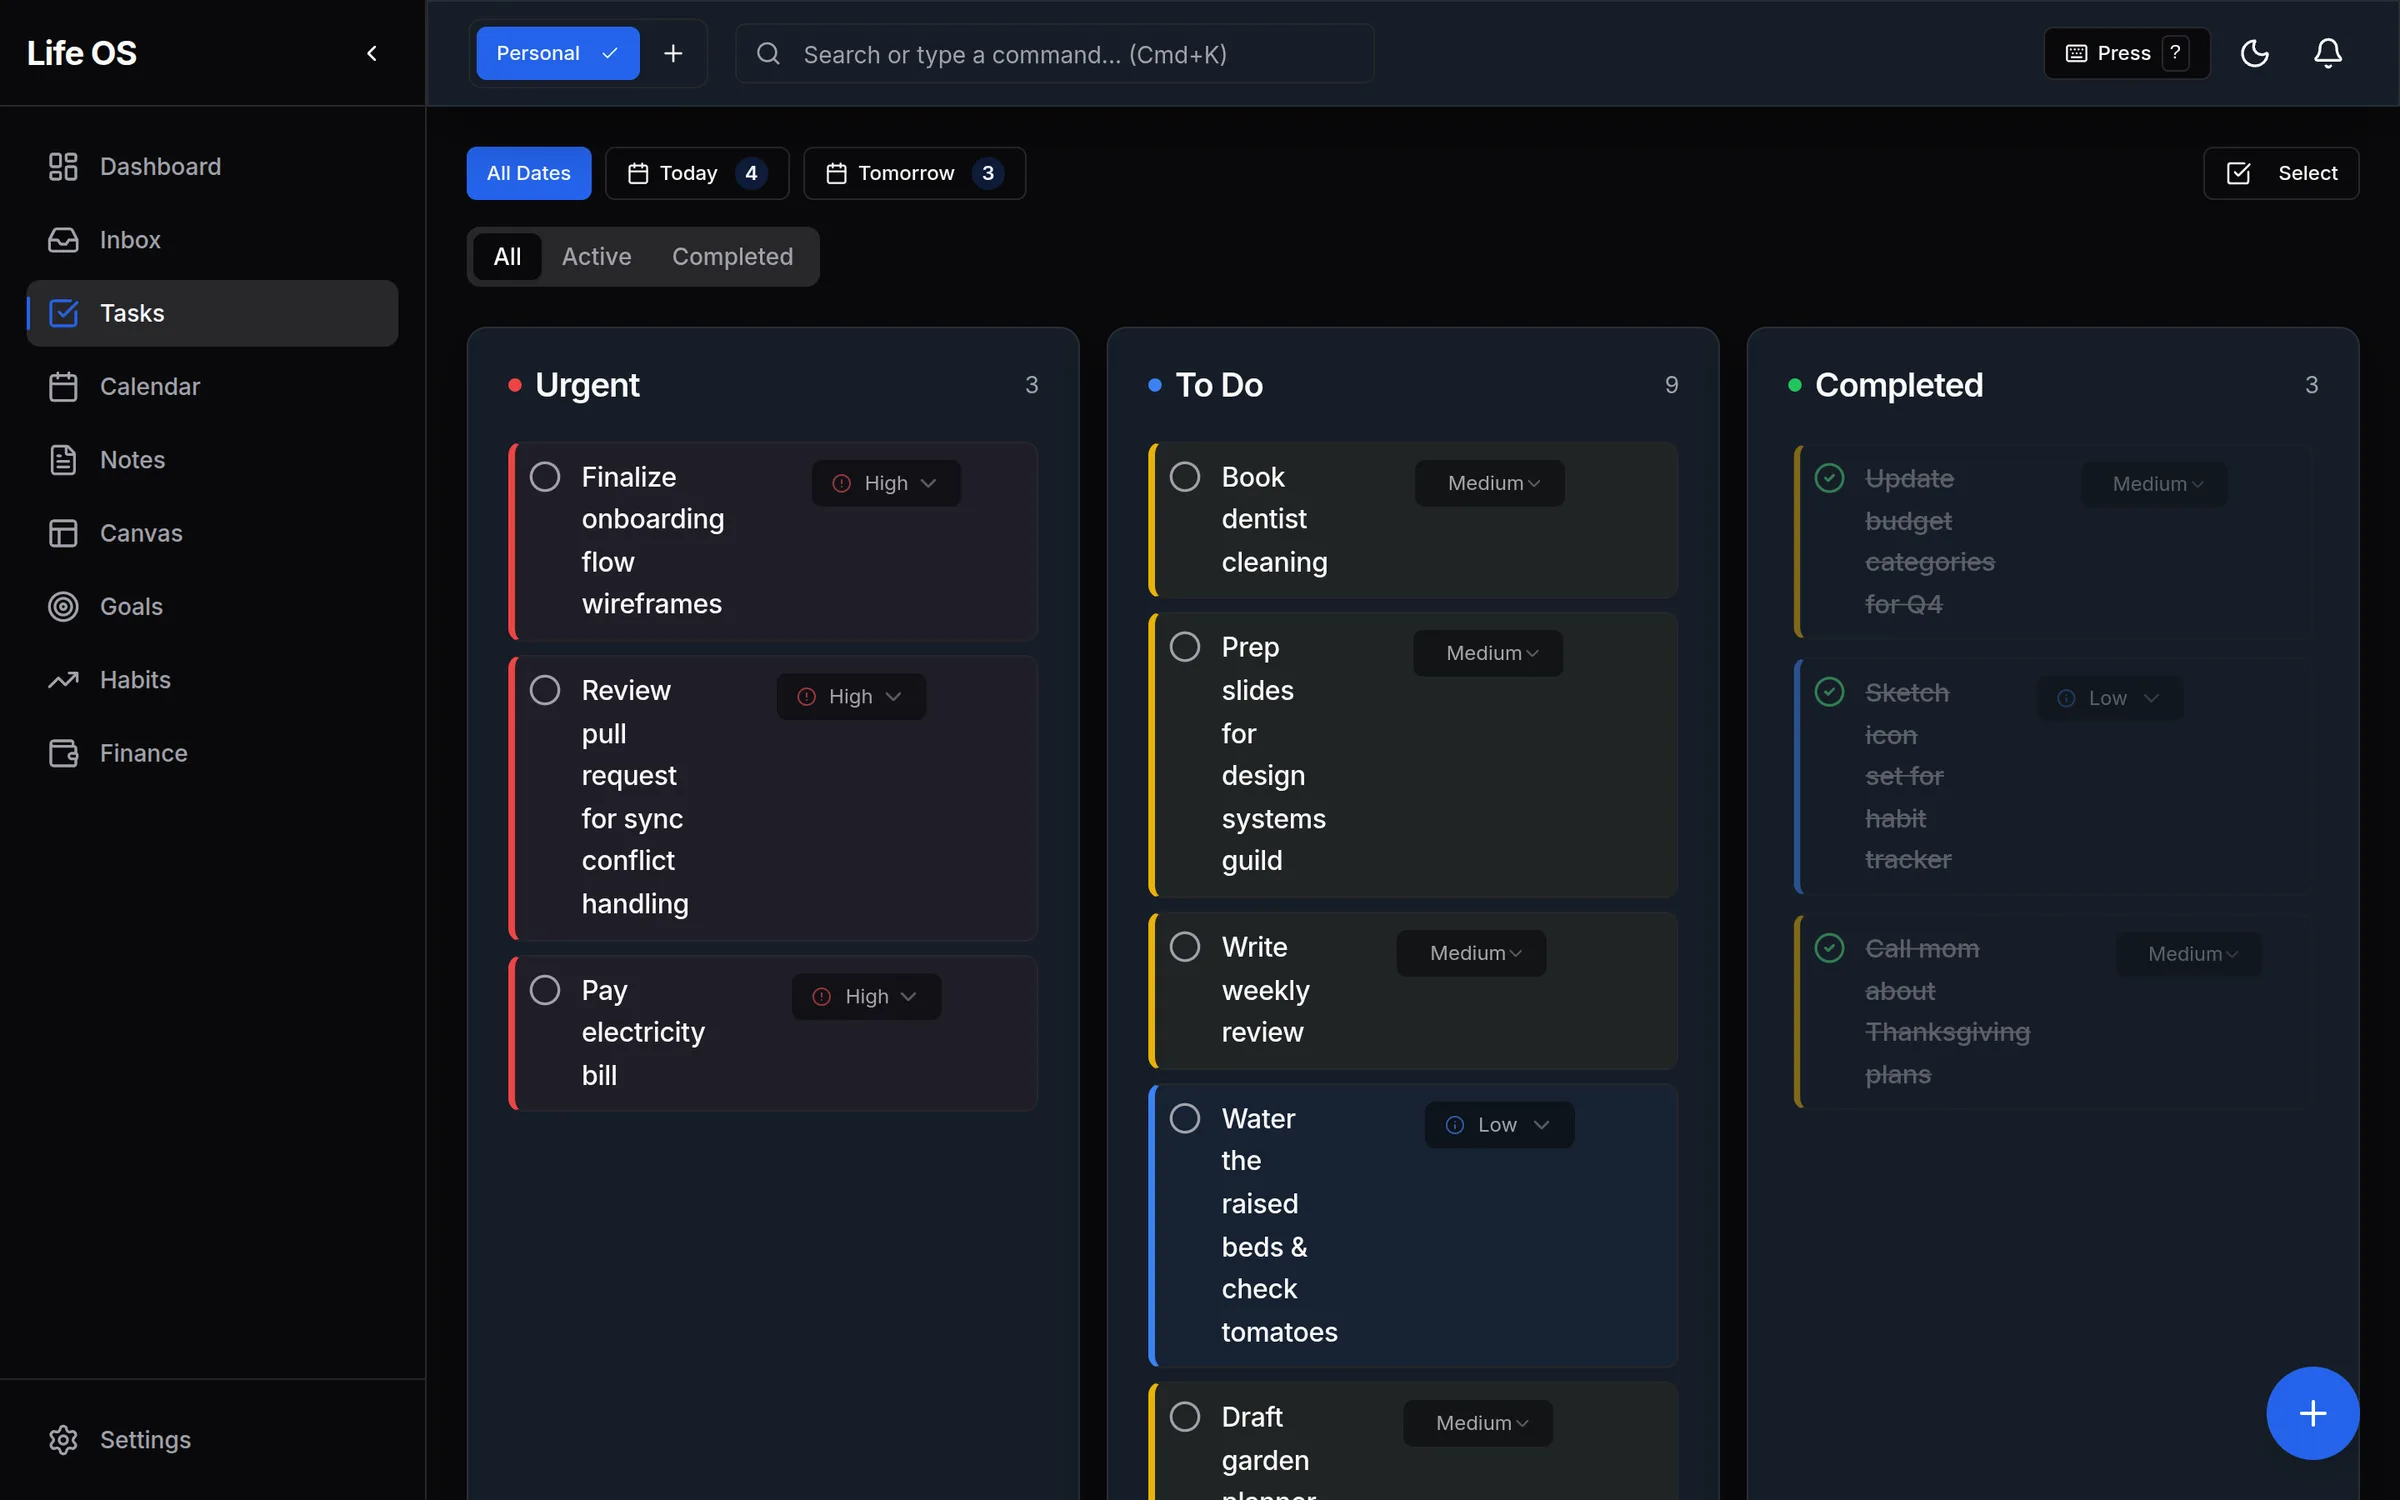Open Settings at sidebar bottom
This screenshot has width=2400, height=1500.
212,1440
